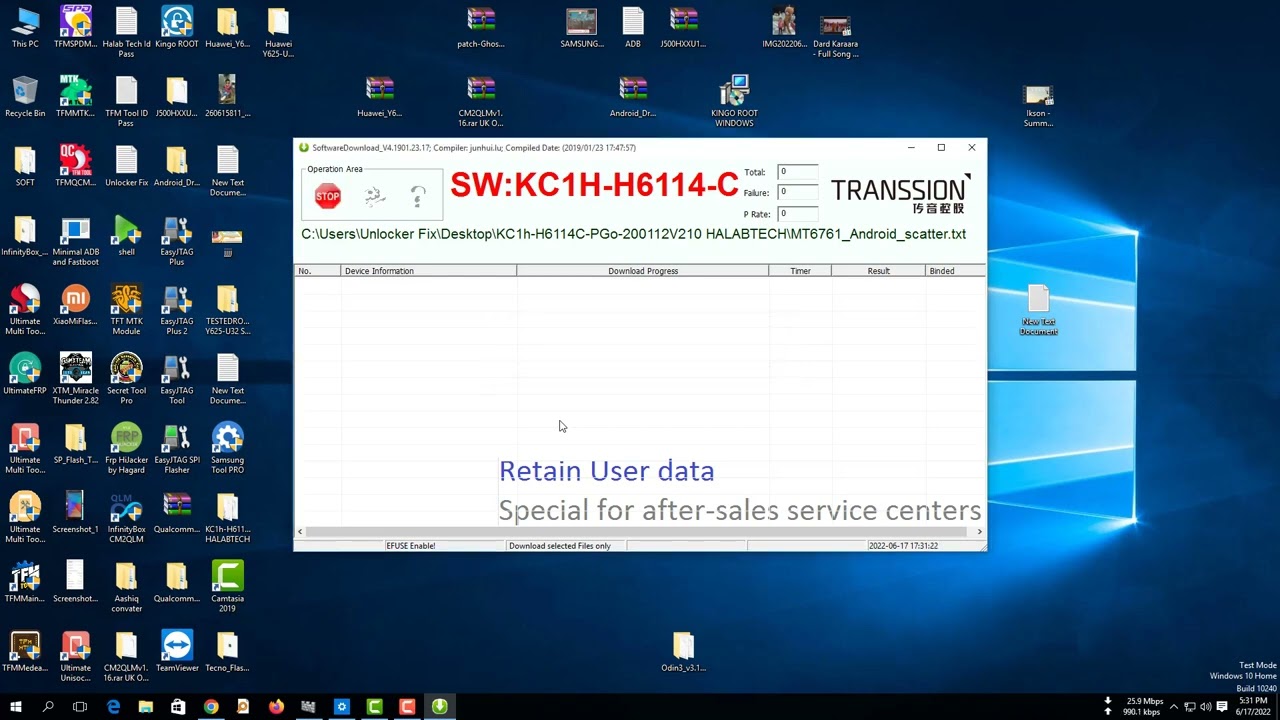
Task: Click the question mark help icon
Action: (x=418, y=197)
